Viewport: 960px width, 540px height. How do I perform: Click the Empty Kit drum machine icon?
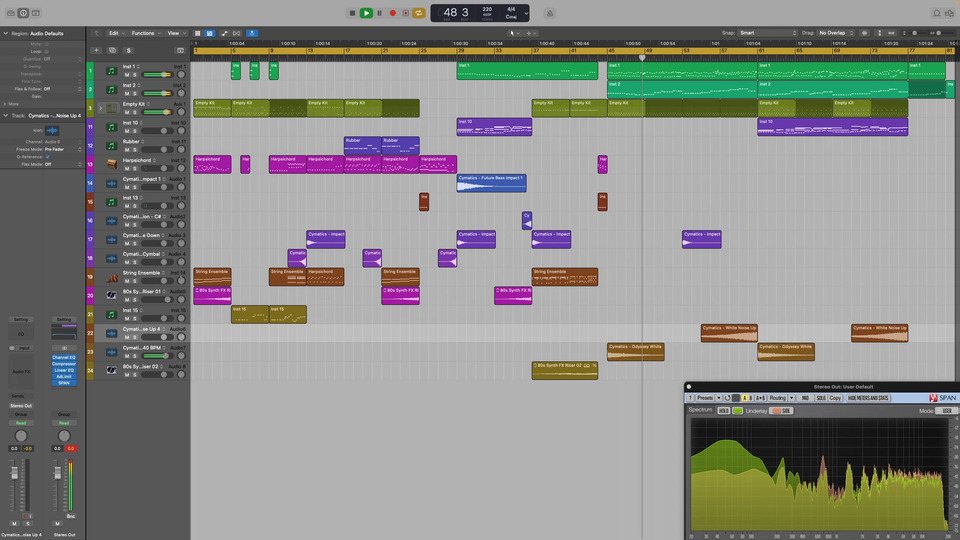[x=111, y=108]
